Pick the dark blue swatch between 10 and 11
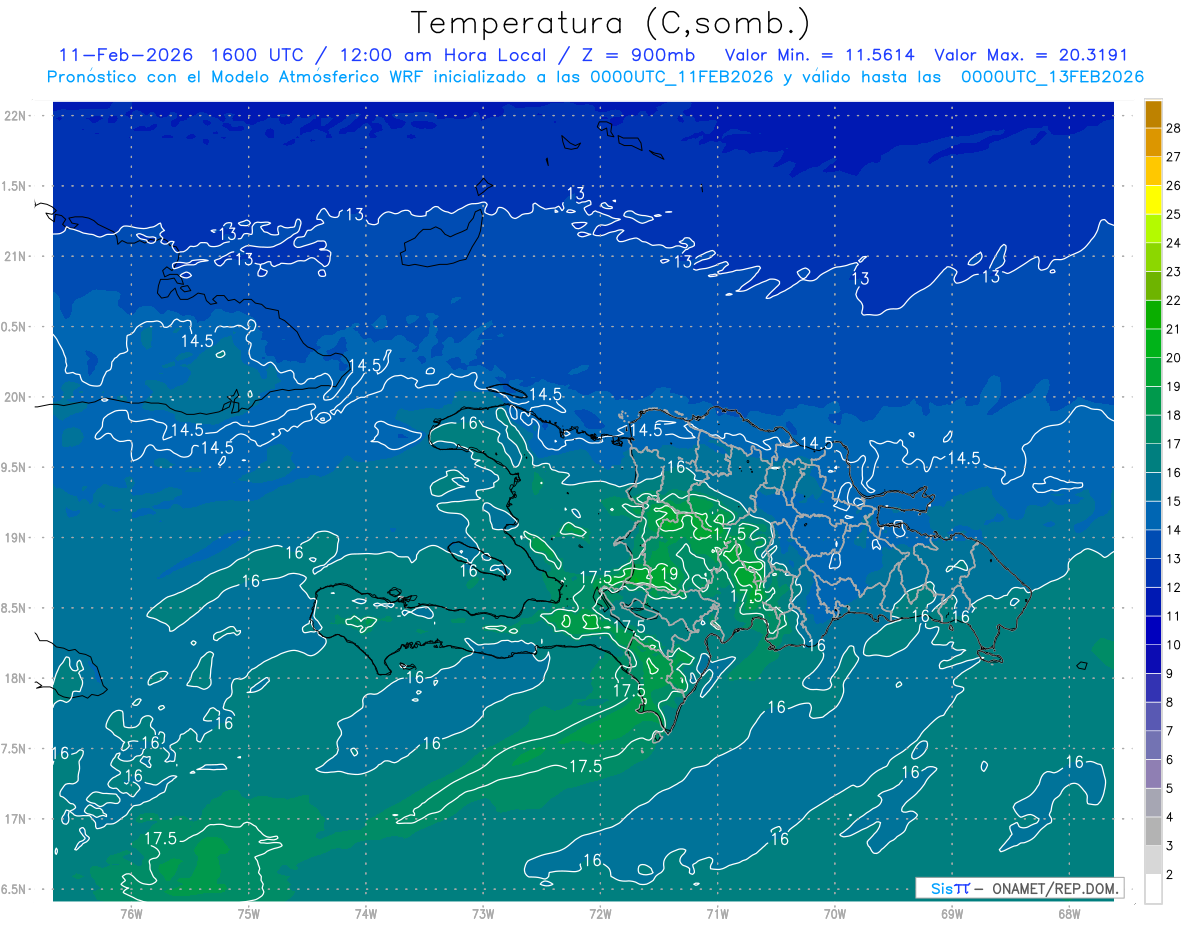The width and height of the screenshot is (1200, 927). [x=1153, y=630]
